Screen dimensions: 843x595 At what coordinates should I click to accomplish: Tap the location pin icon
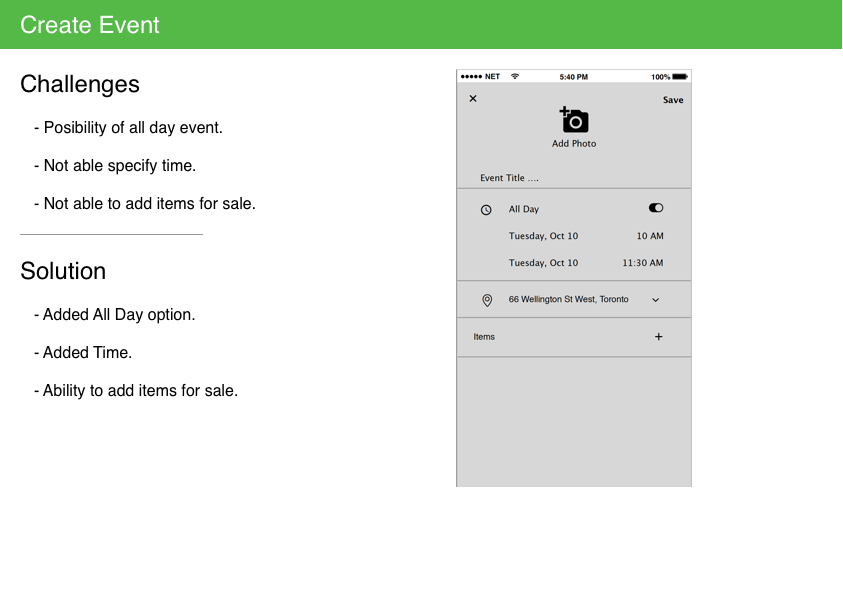click(487, 299)
